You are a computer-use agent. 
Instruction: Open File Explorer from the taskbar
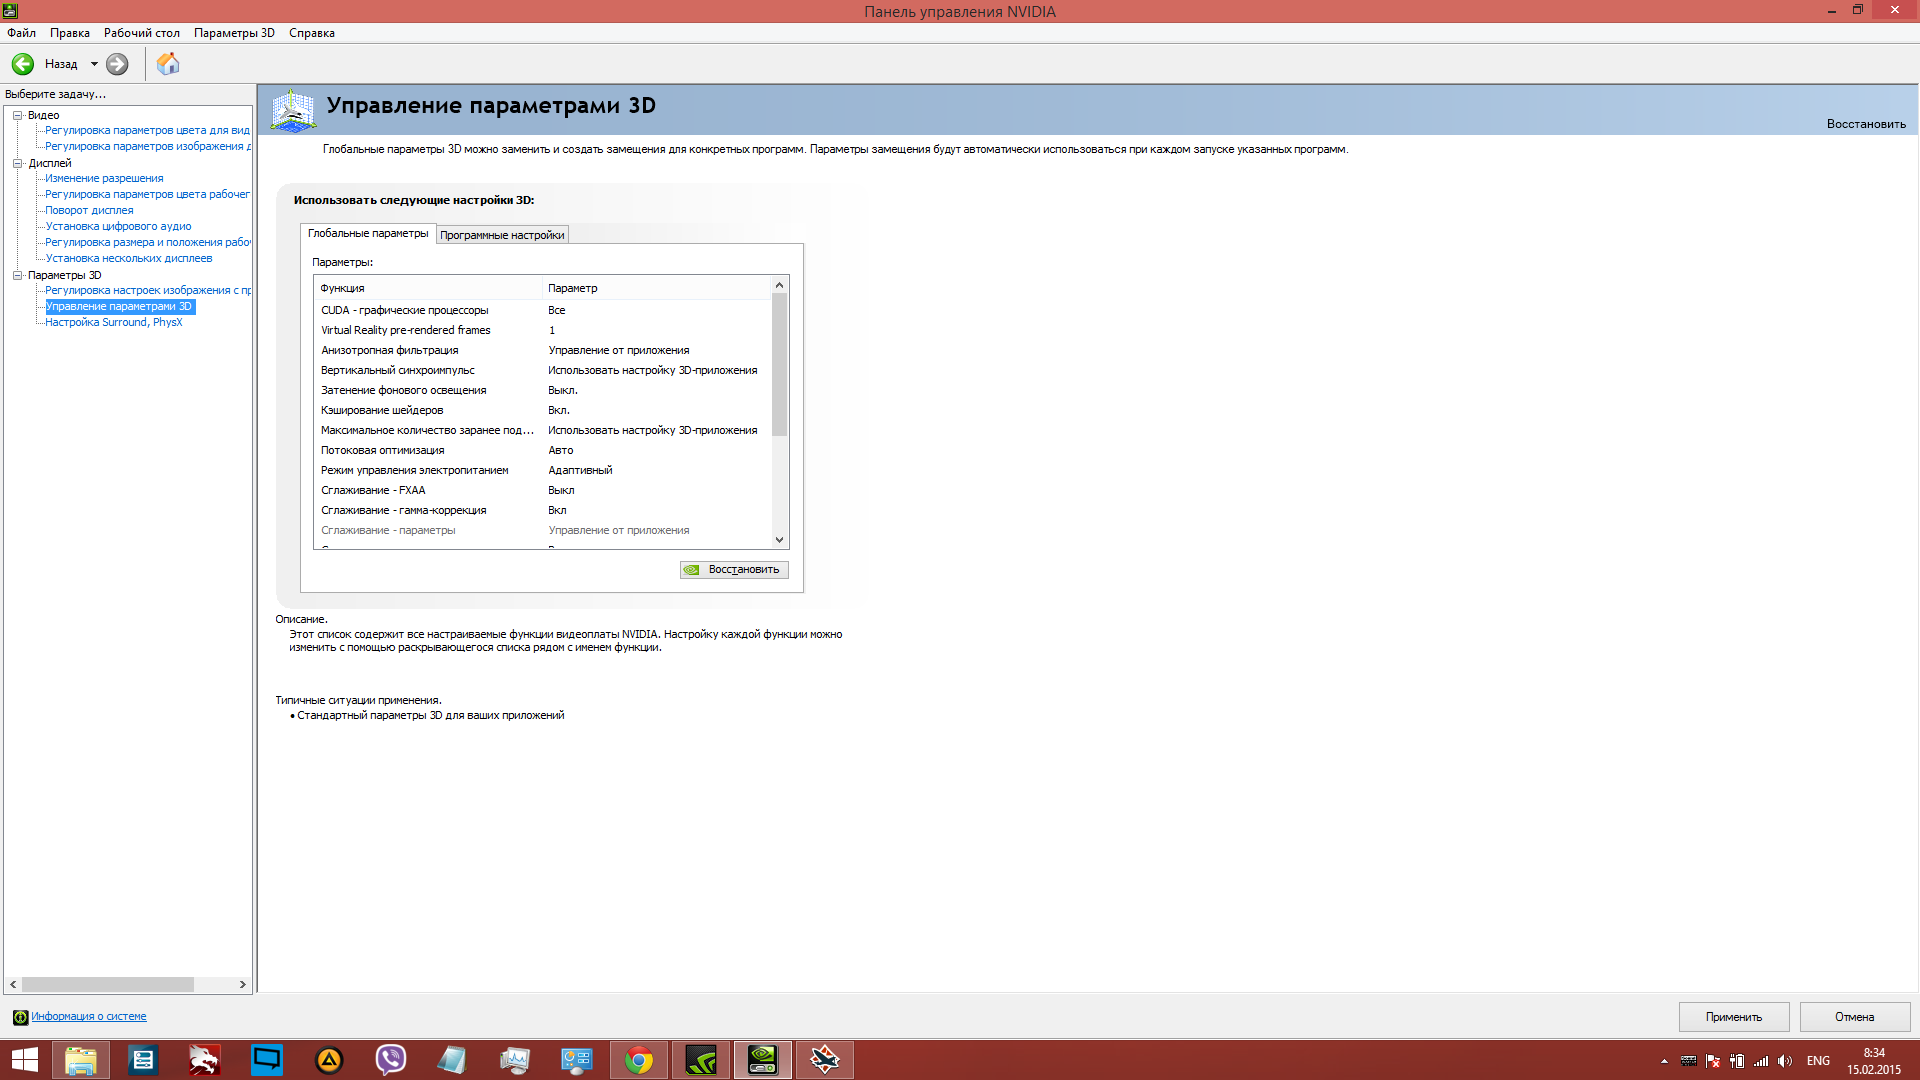[80, 1060]
